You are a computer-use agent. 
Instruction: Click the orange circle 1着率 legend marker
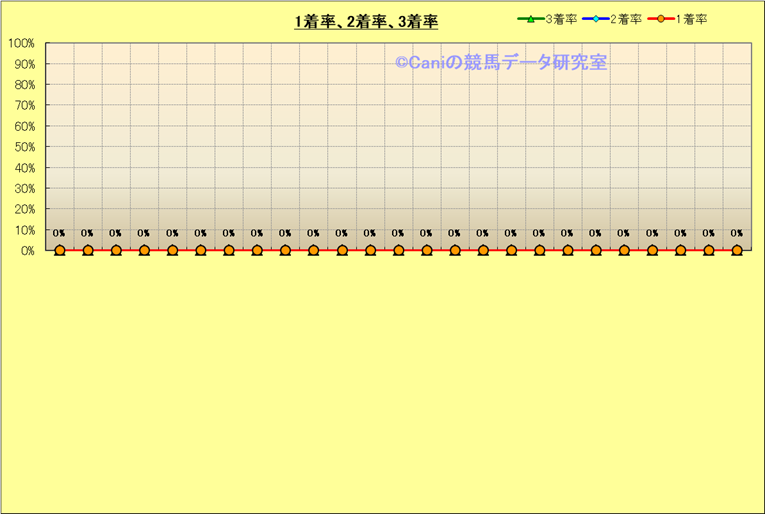[x=661, y=19]
